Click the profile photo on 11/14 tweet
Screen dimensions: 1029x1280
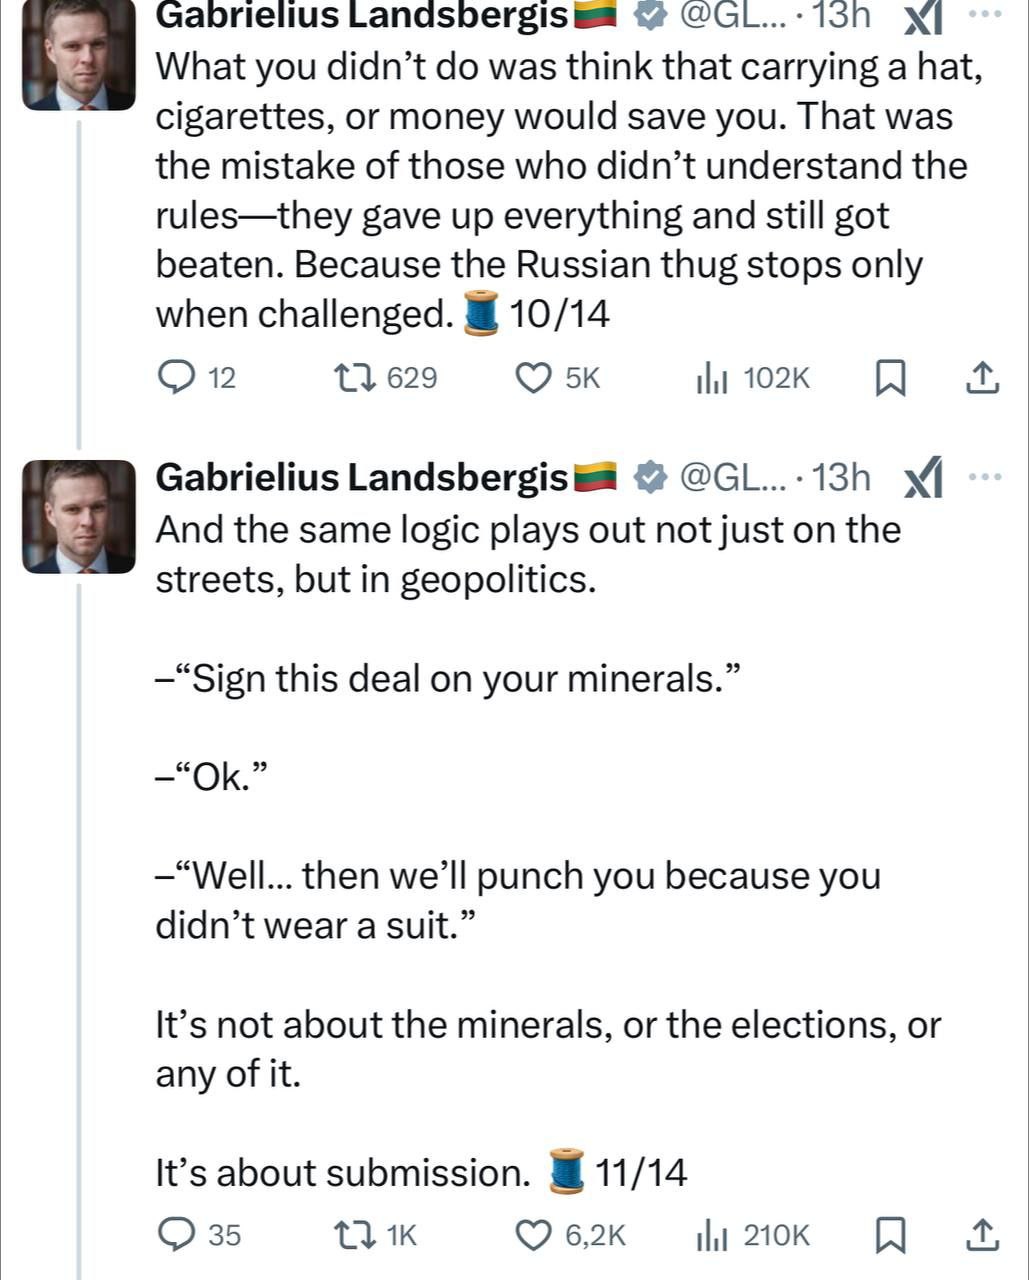tap(78, 516)
